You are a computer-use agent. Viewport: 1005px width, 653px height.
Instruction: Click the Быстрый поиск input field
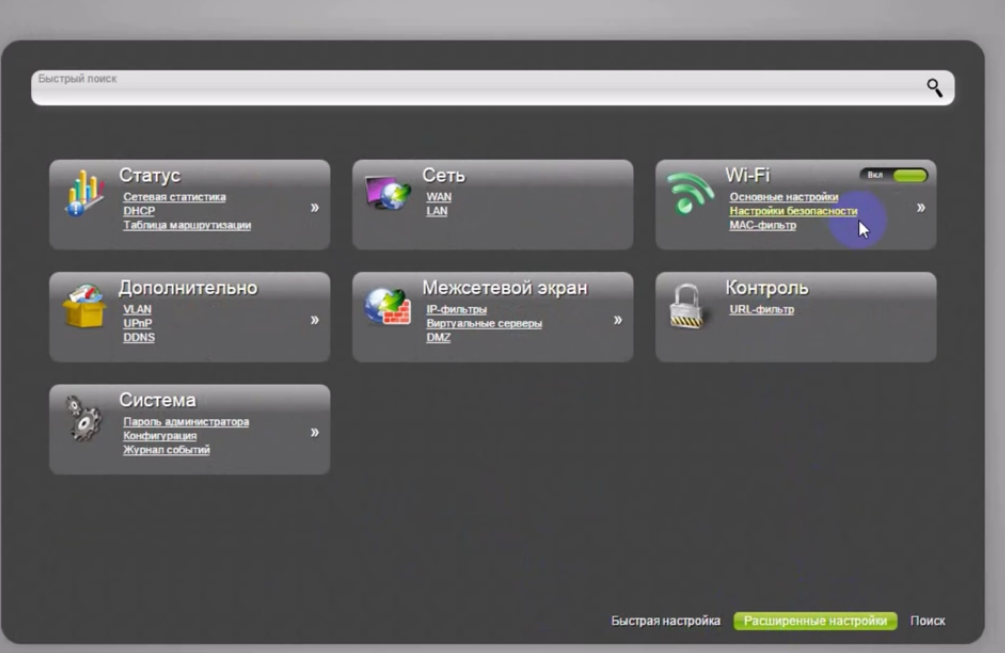pyautogui.click(x=470, y=88)
